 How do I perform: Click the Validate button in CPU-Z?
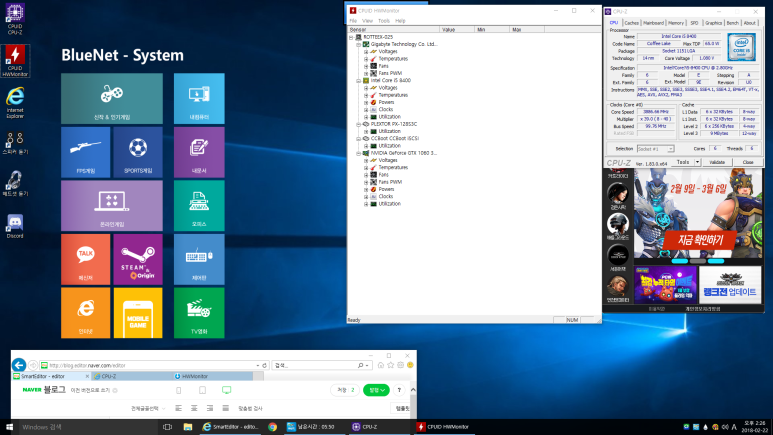point(717,162)
